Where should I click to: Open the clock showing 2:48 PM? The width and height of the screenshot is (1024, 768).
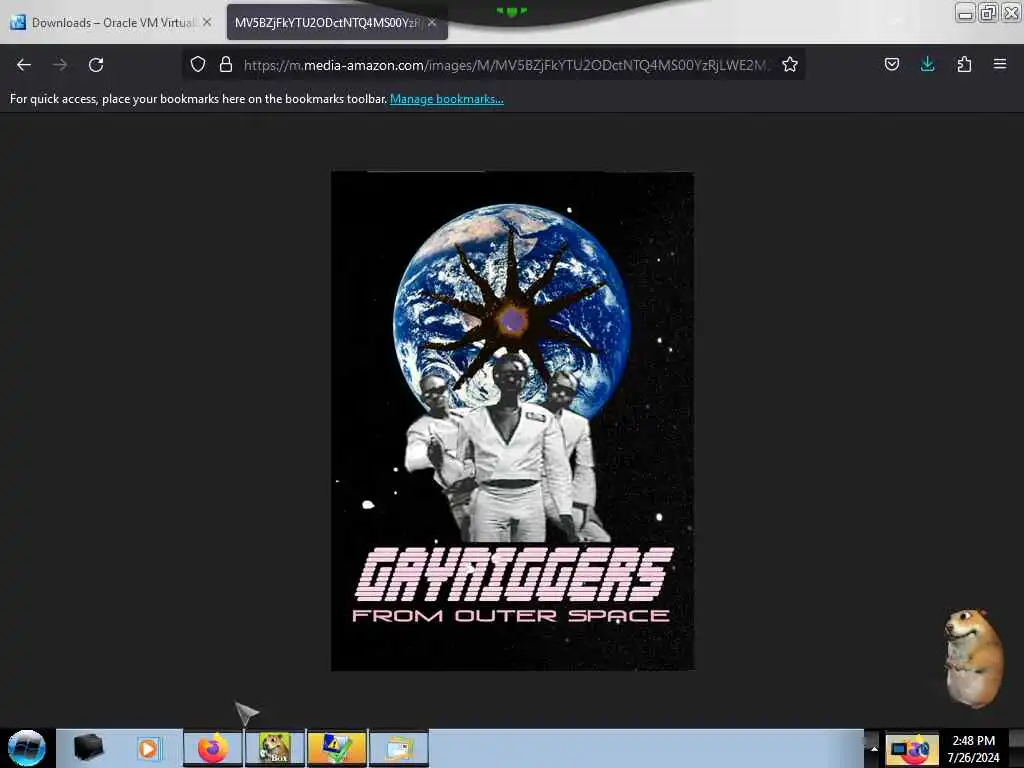click(973, 748)
